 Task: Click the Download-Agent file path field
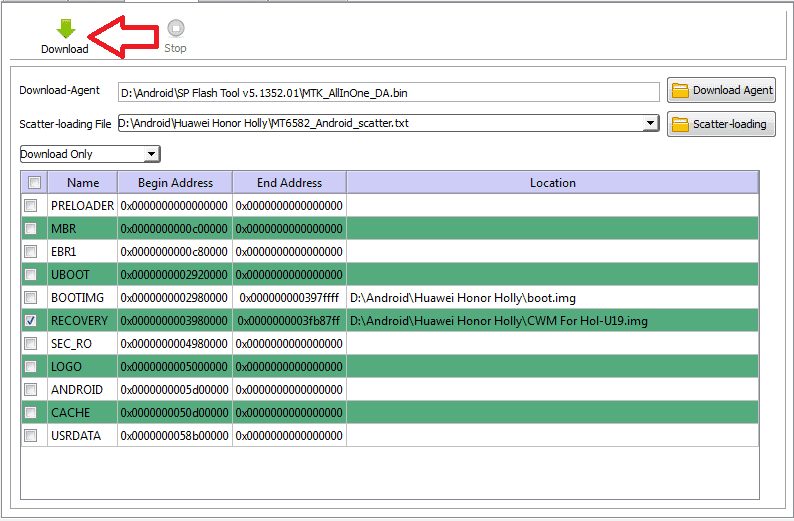(x=388, y=93)
